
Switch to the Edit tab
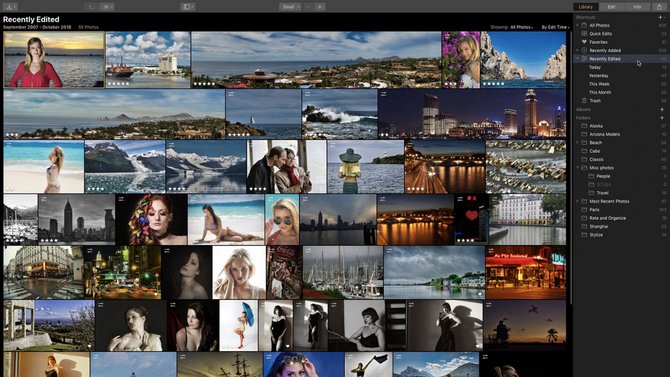click(x=611, y=7)
